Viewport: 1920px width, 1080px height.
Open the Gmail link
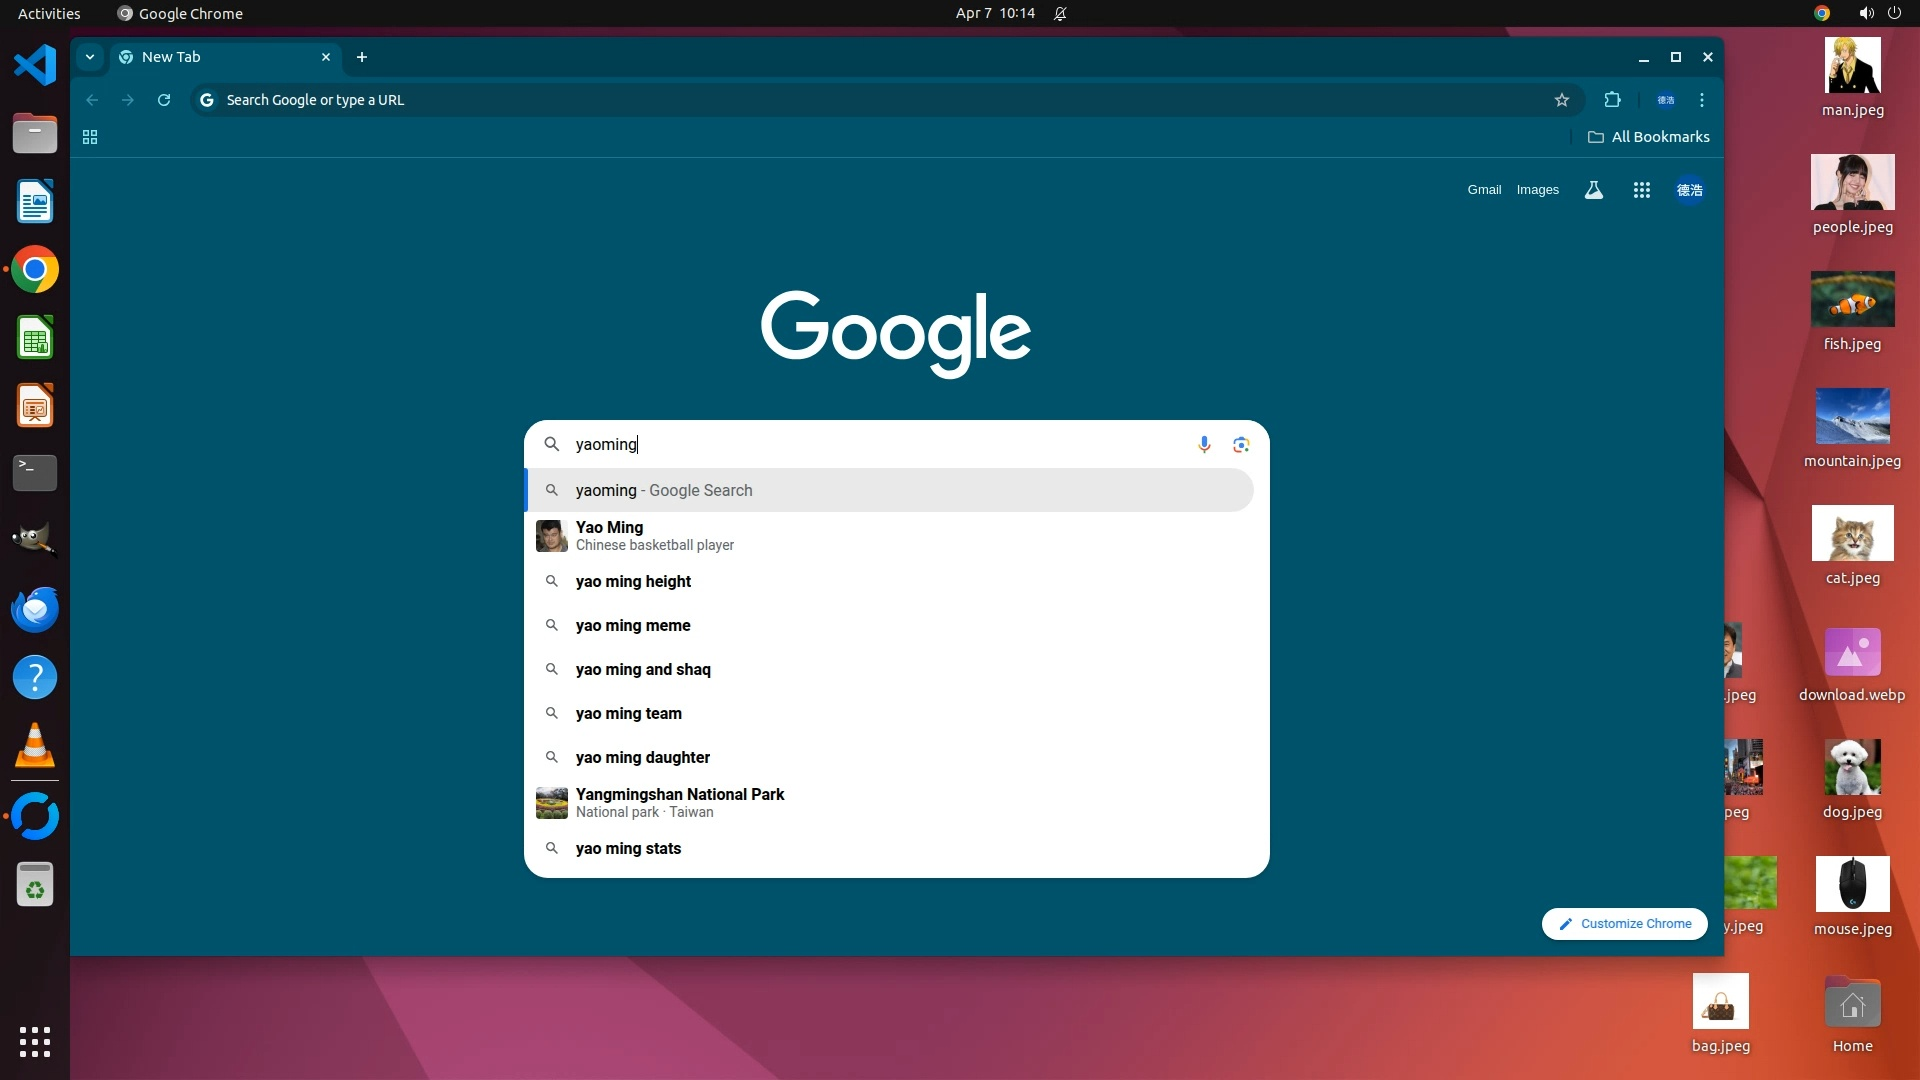tap(1484, 190)
